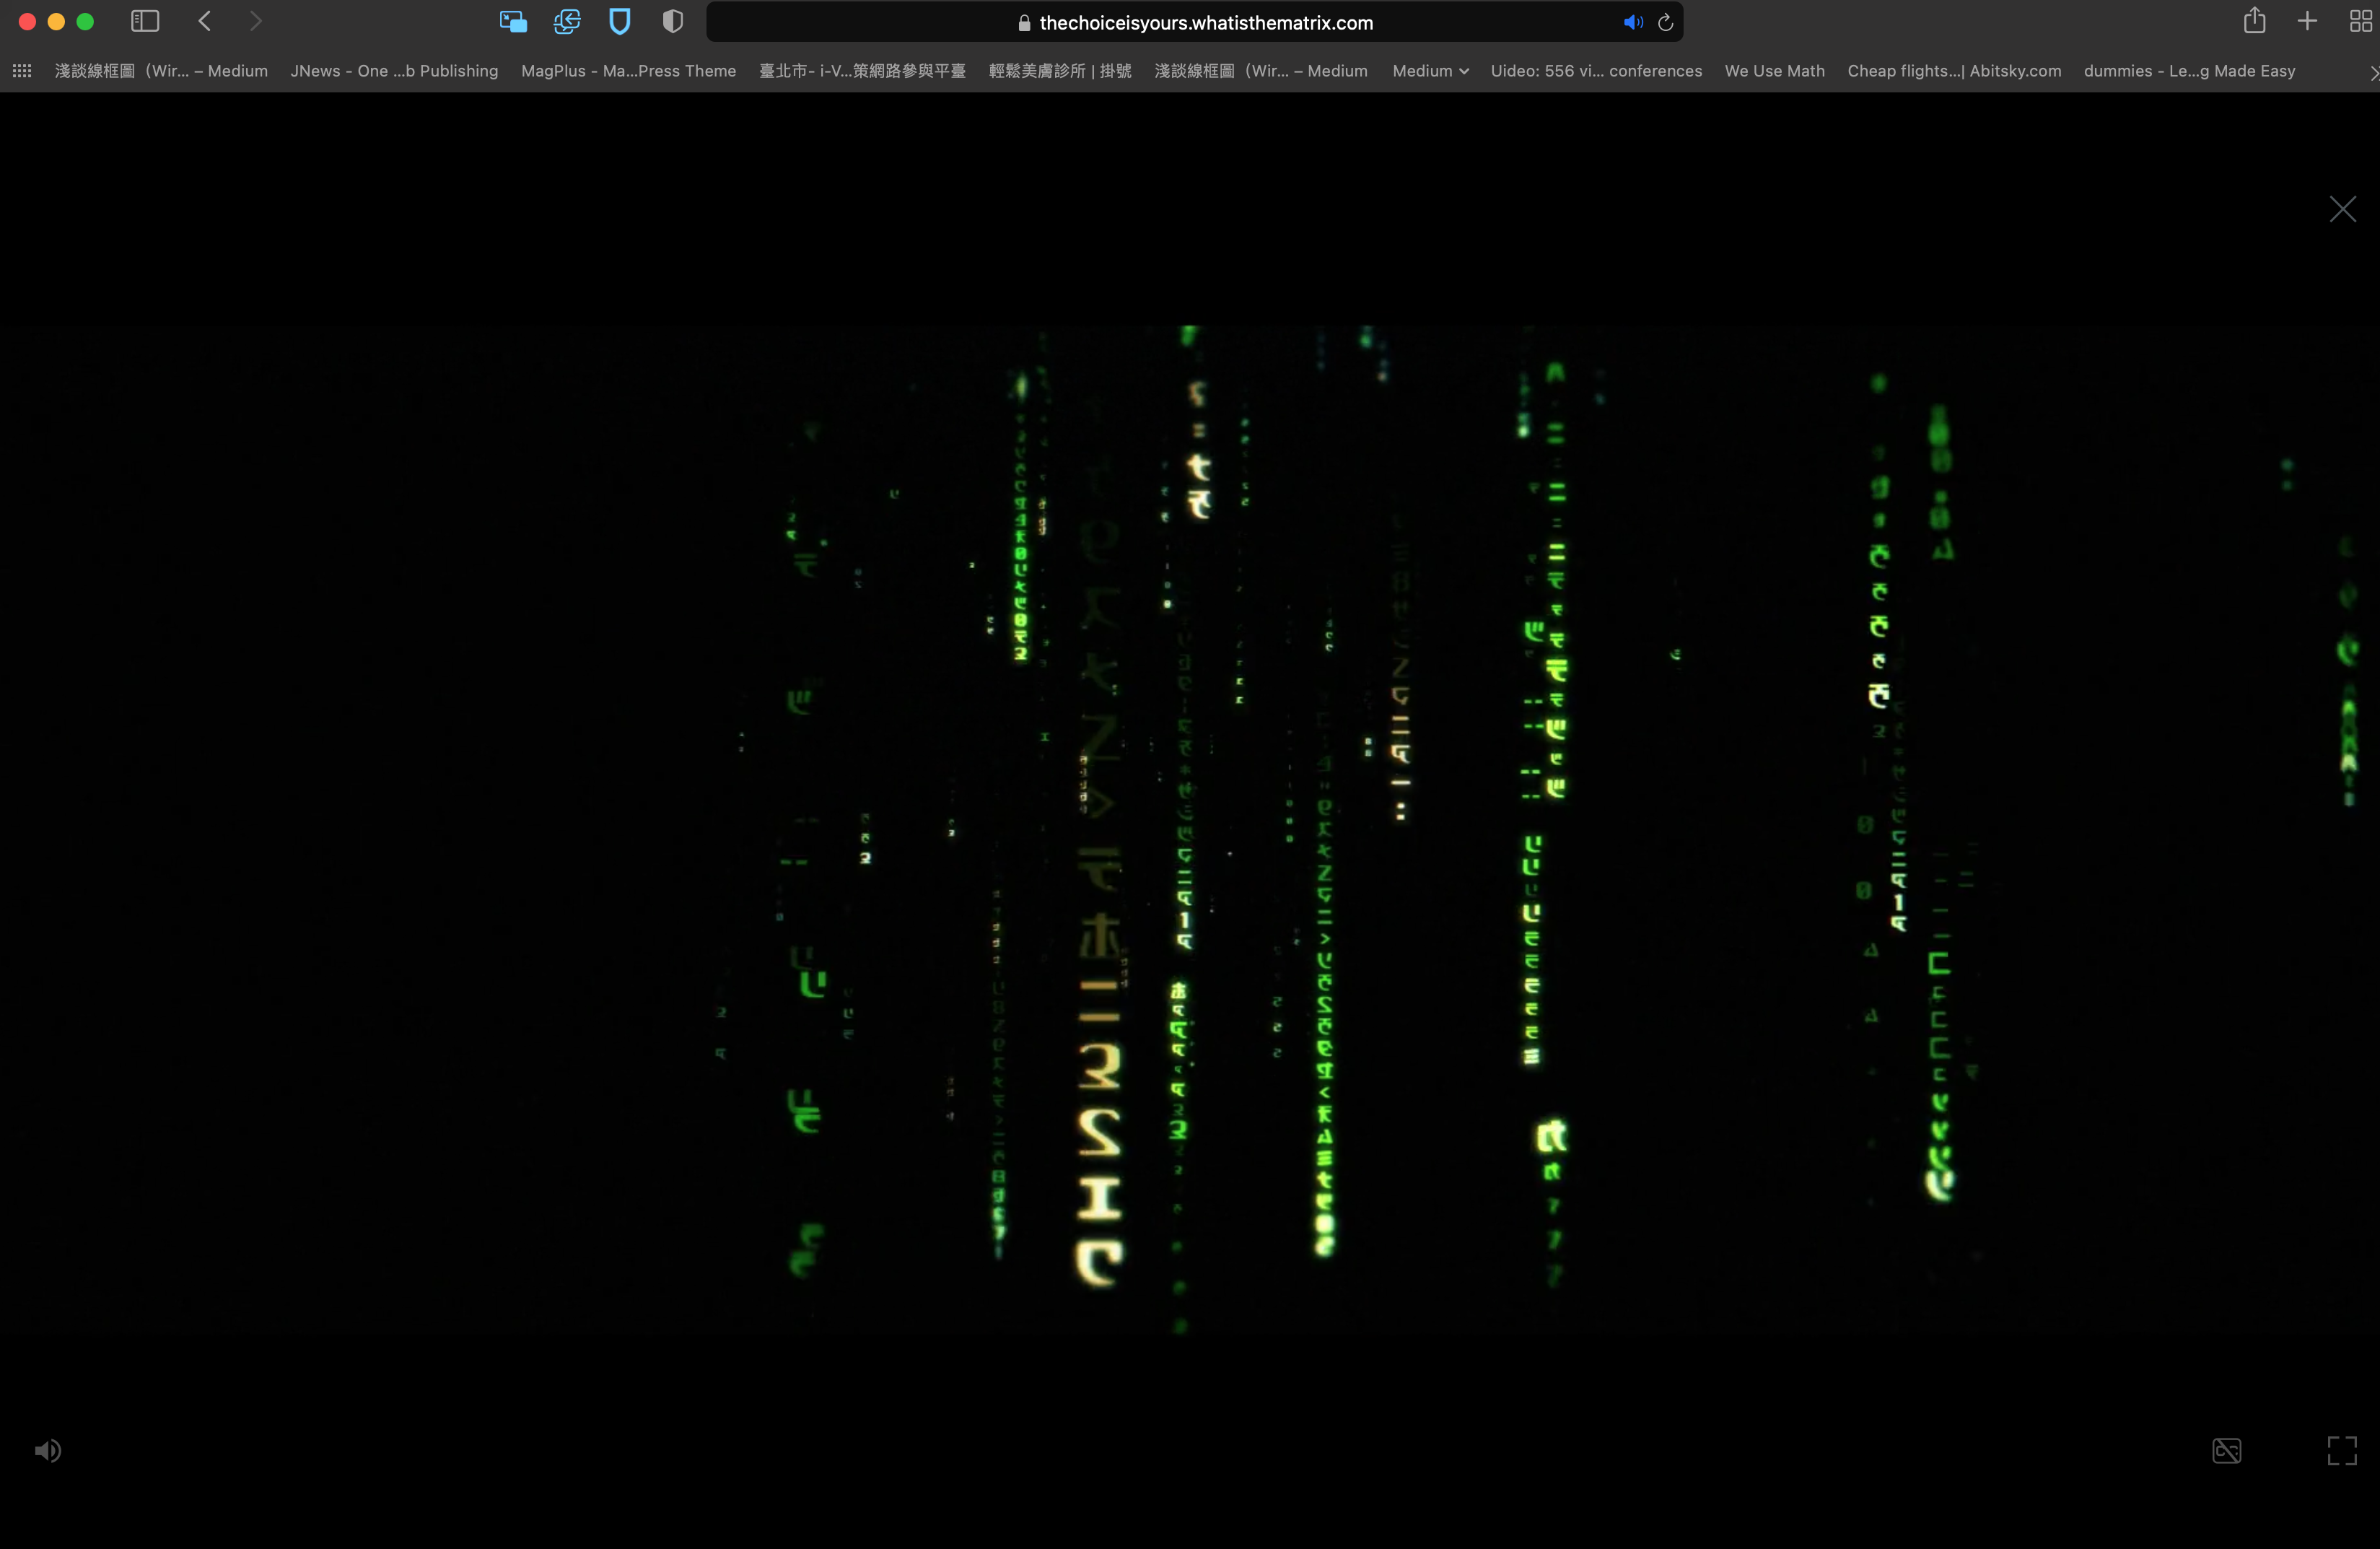
Task: Open the 輕鬆美膚診所 | 掛號 bookmark
Action: click(x=1060, y=71)
